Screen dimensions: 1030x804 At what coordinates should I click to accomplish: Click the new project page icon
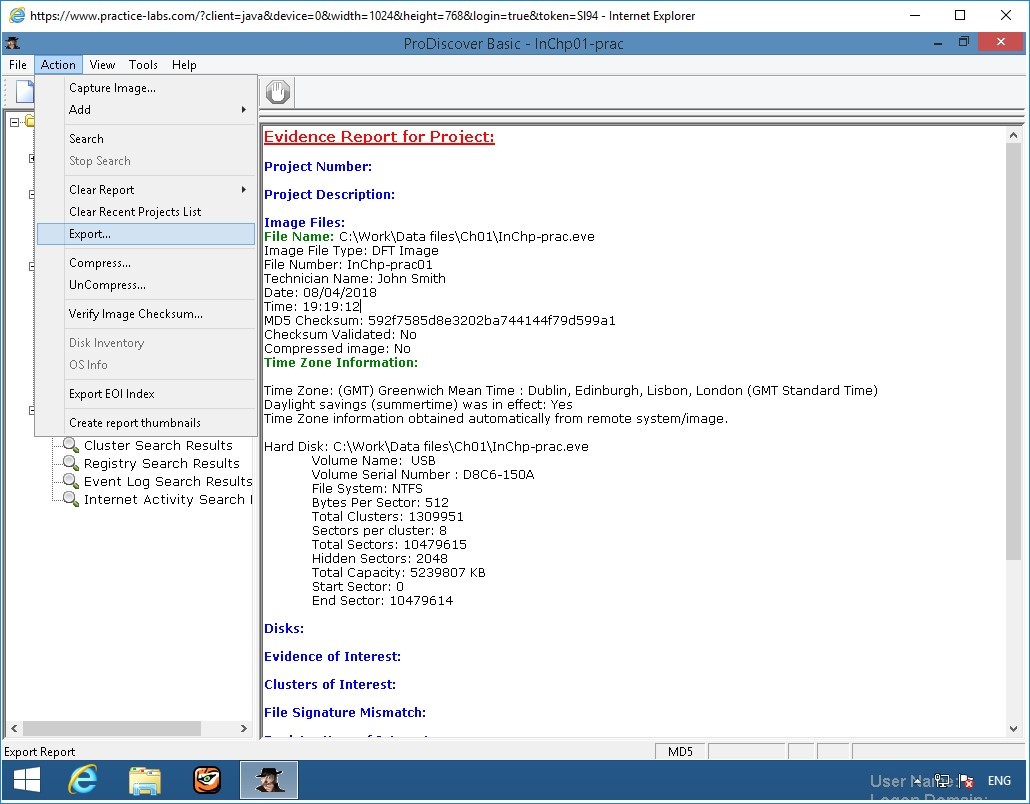(x=24, y=92)
